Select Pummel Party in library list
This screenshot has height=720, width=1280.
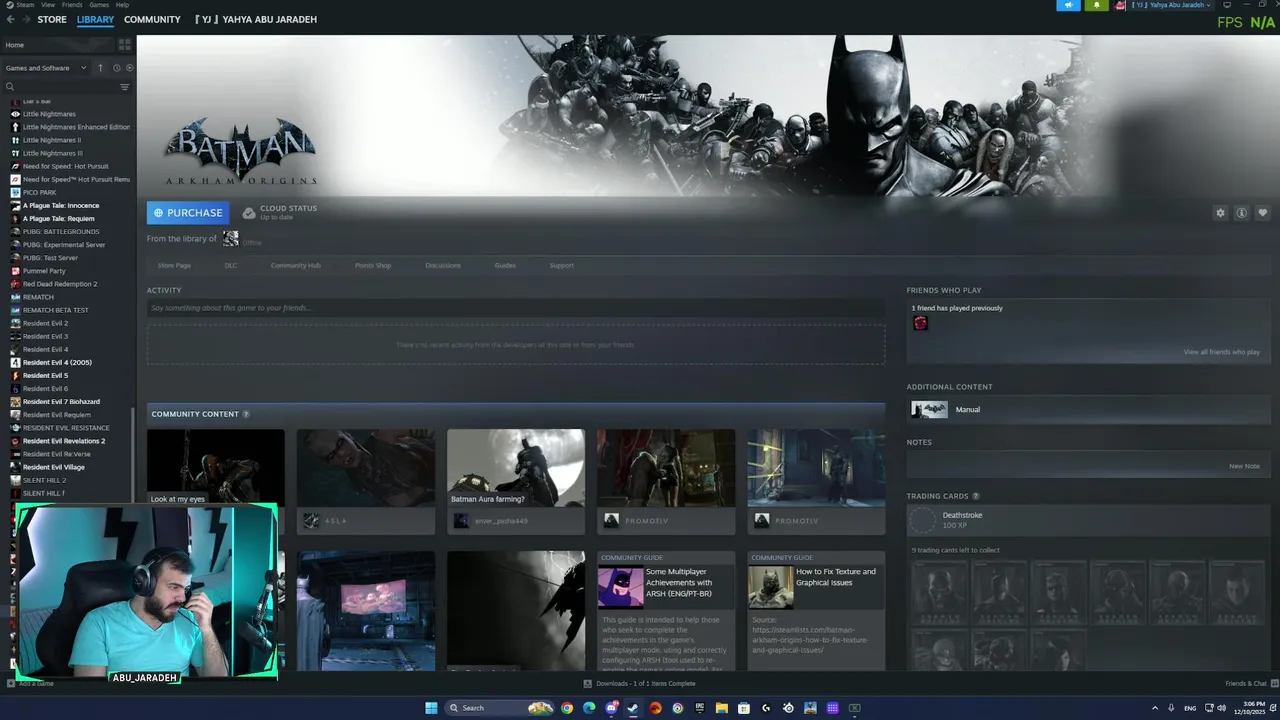[x=44, y=271]
